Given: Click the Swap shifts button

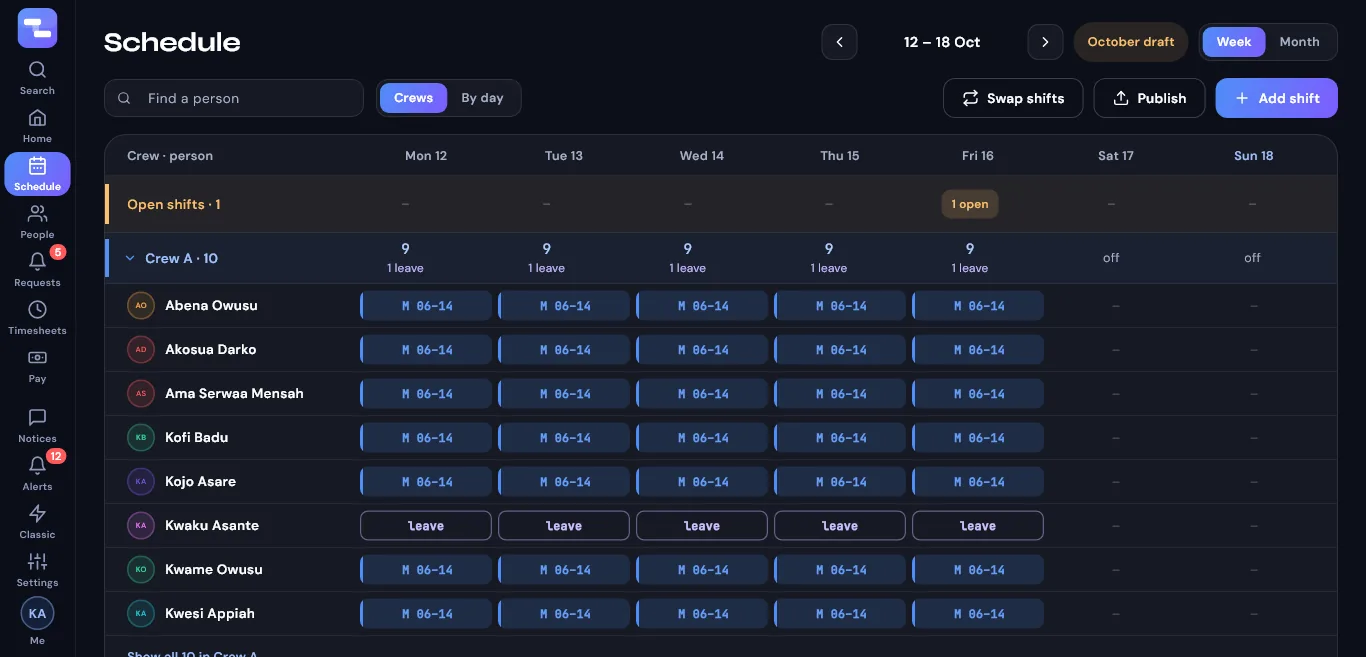Looking at the screenshot, I should (x=1013, y=98).
